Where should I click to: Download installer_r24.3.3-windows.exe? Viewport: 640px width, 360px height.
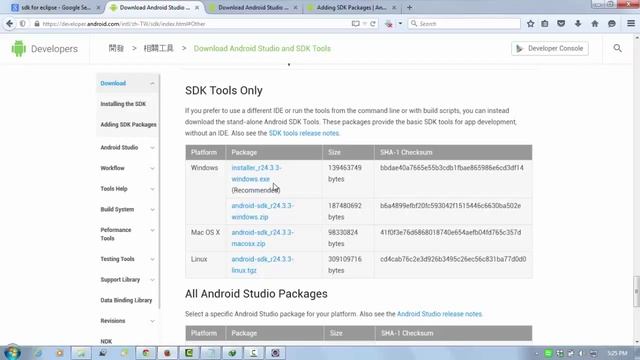[x=256, y=173]
